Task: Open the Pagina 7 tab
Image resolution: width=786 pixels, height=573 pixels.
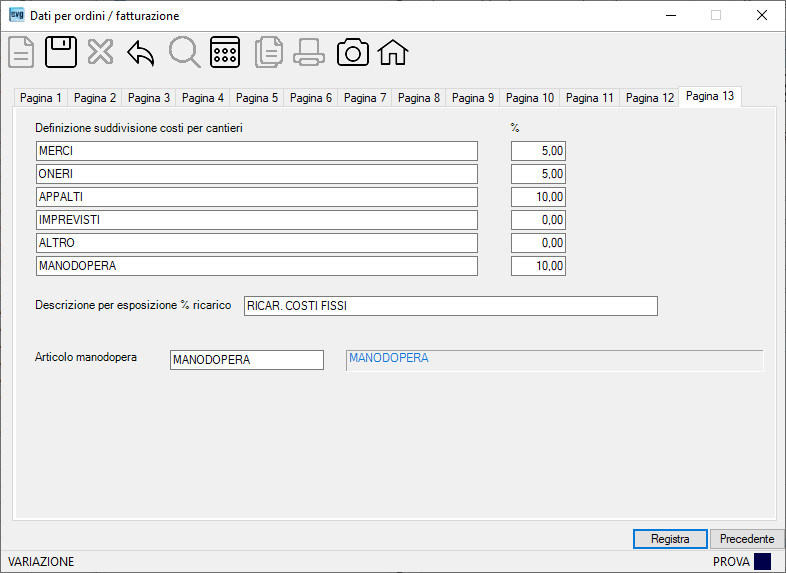Action: 364,98
